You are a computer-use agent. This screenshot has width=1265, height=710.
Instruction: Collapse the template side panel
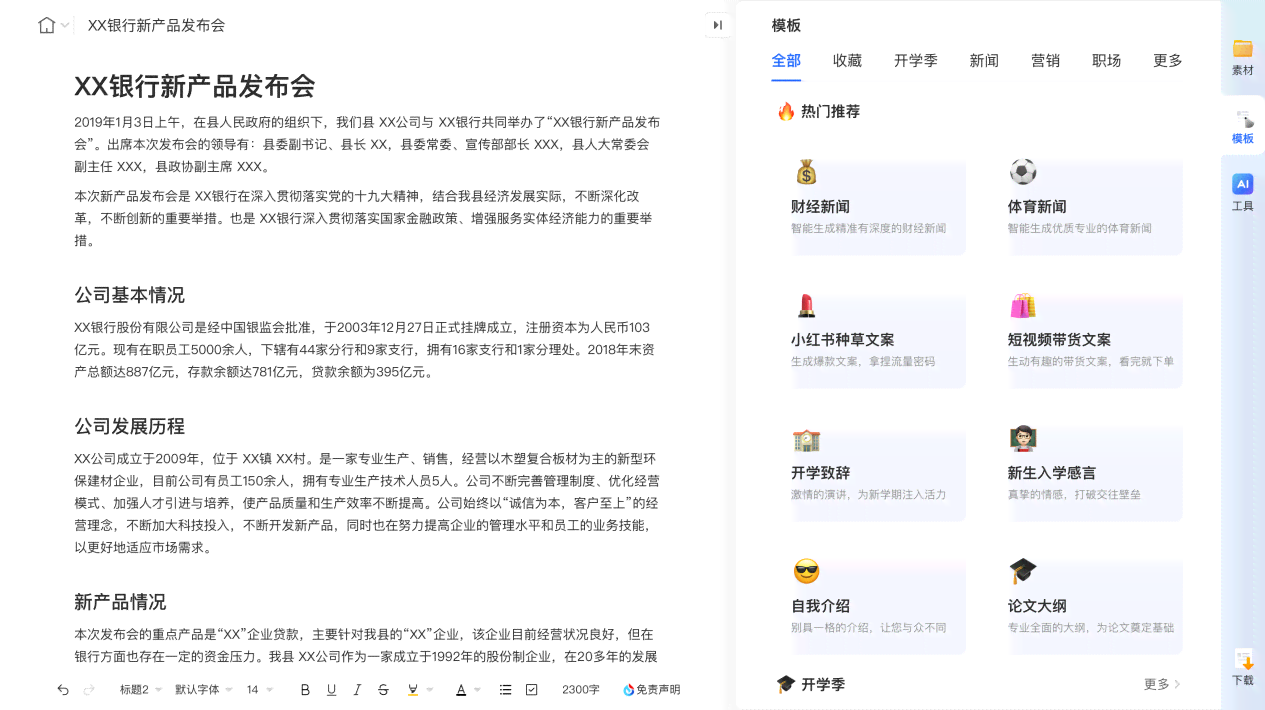click(718, 25)
